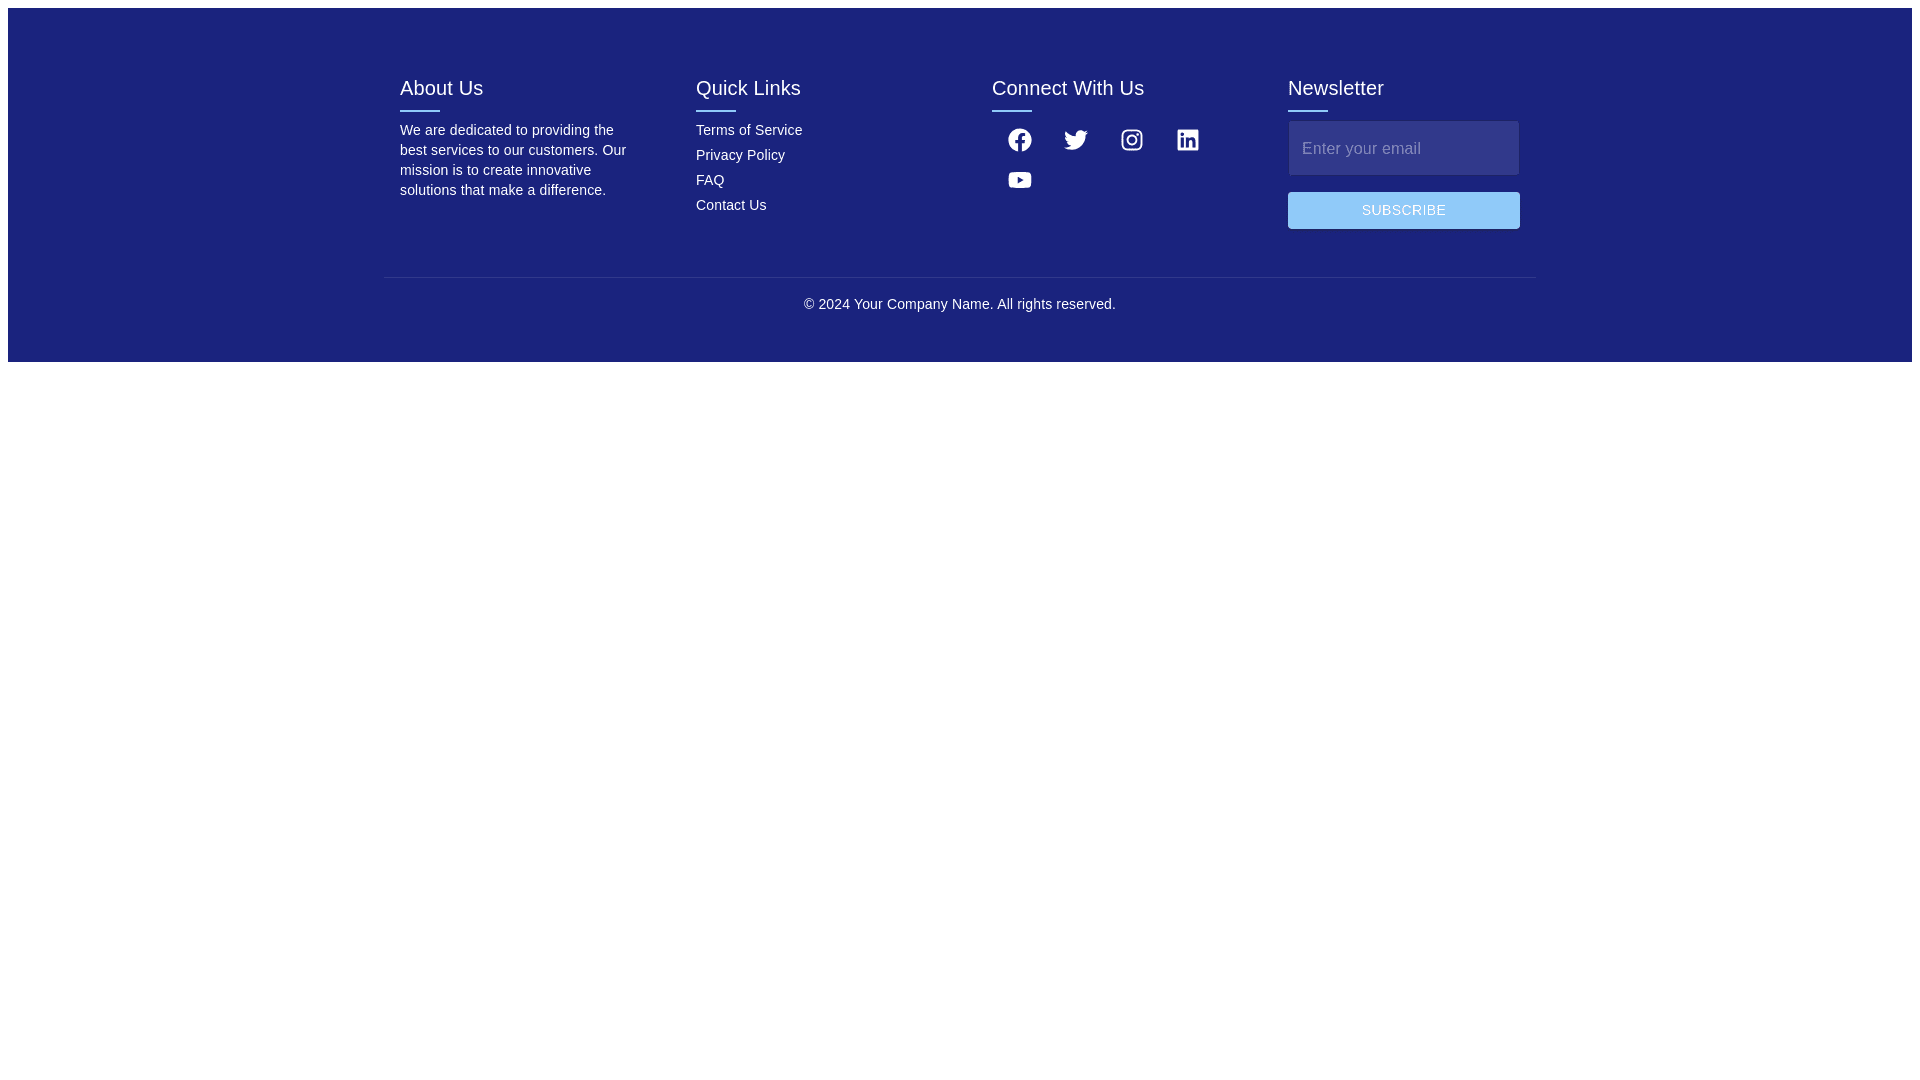Click the Twitter bird icon
Viewport: 1920px width, 1080px height.
(1075, 140)
